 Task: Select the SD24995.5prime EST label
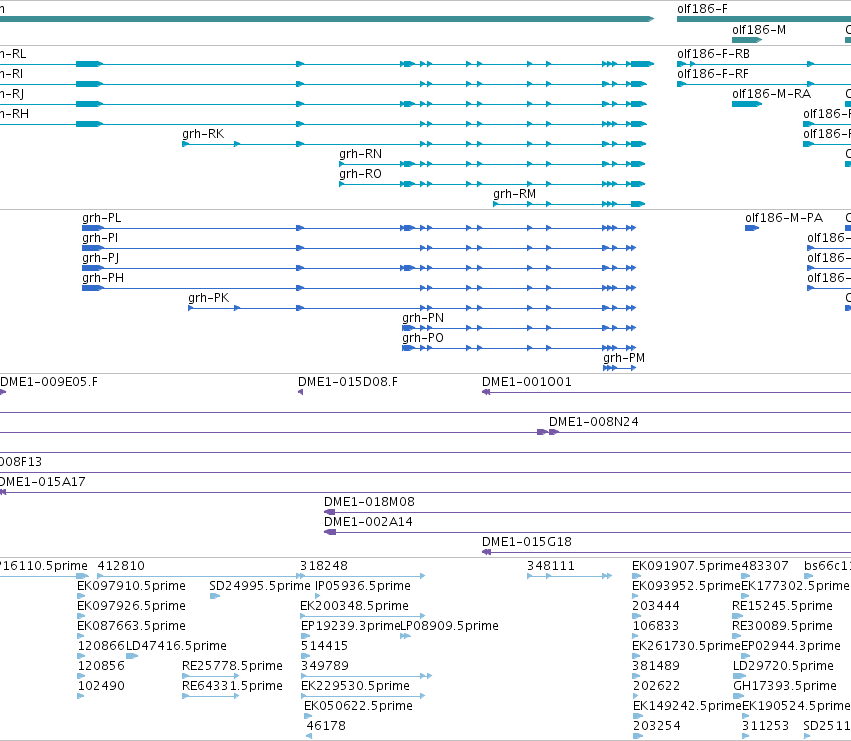click(260, 586)
